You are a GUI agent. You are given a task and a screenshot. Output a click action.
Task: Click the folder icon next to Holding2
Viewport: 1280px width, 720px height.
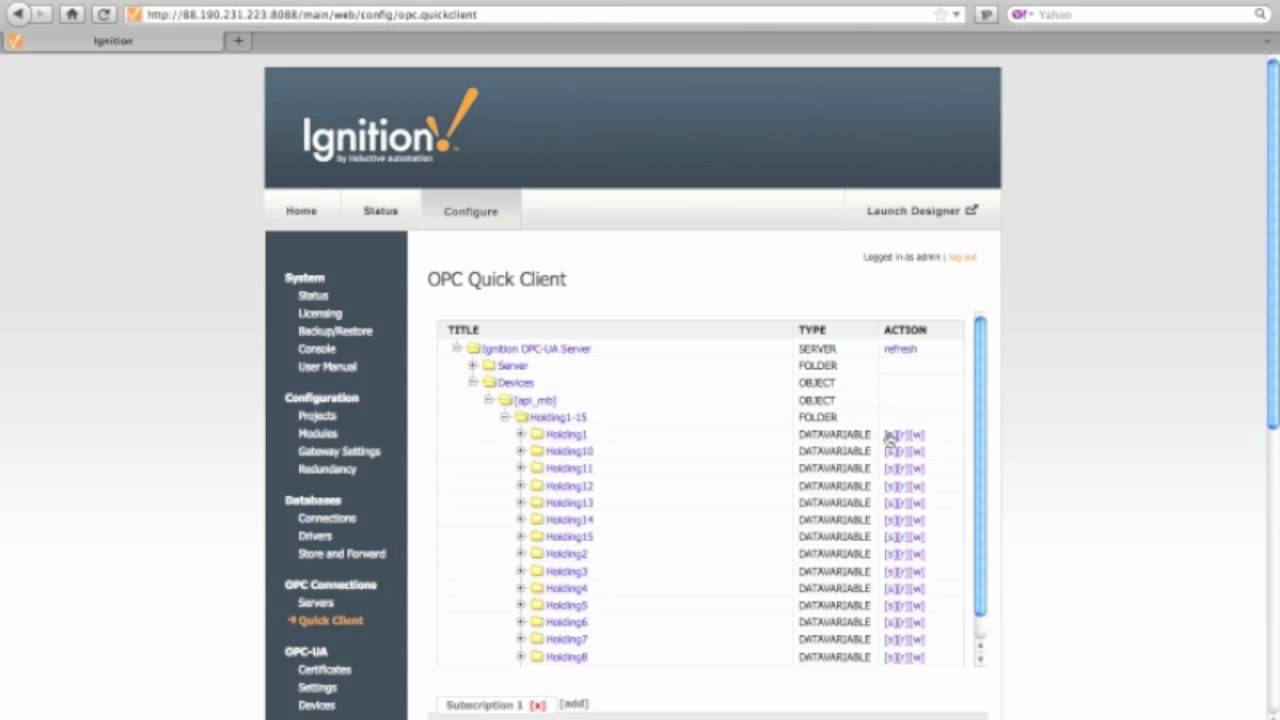tap(537, 553)
